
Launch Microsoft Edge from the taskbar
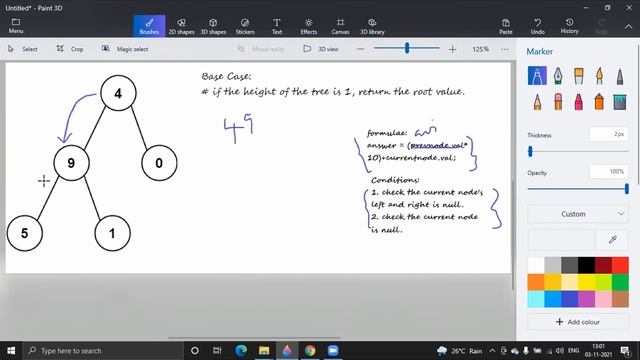click(241, 351)
